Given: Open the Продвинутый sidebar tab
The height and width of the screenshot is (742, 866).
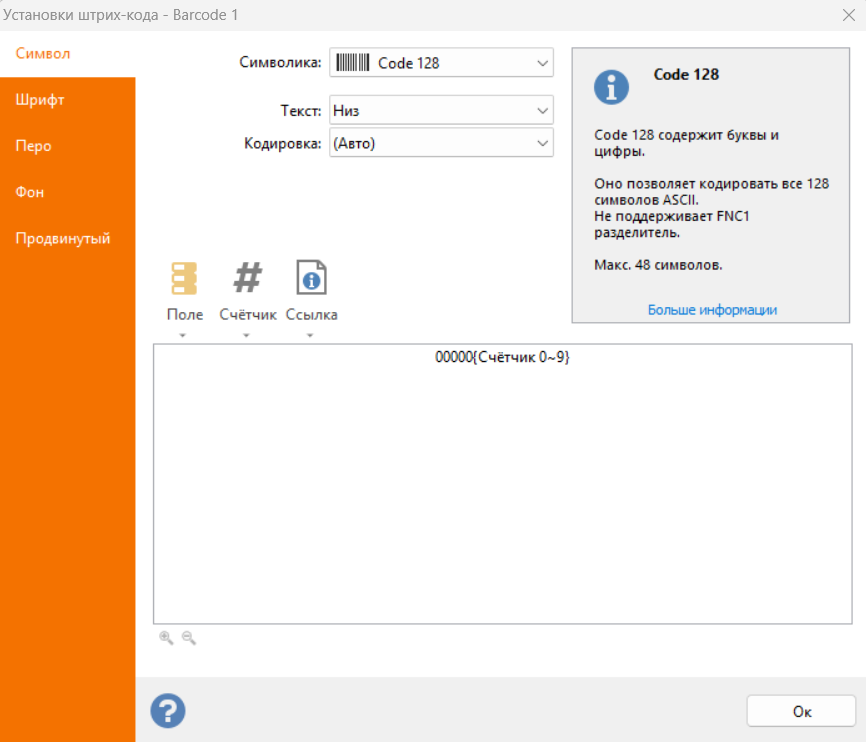Looking at the screenshot, I should (x=62, y=239).
